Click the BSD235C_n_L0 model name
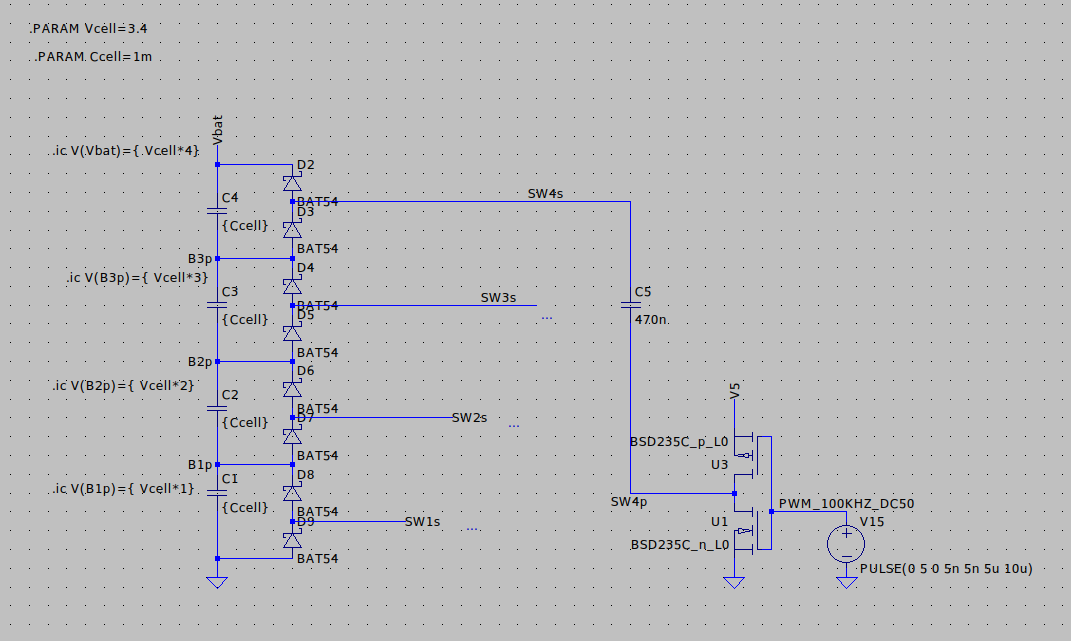Viewport: 1071px width, 641px height. pos(680,545)
